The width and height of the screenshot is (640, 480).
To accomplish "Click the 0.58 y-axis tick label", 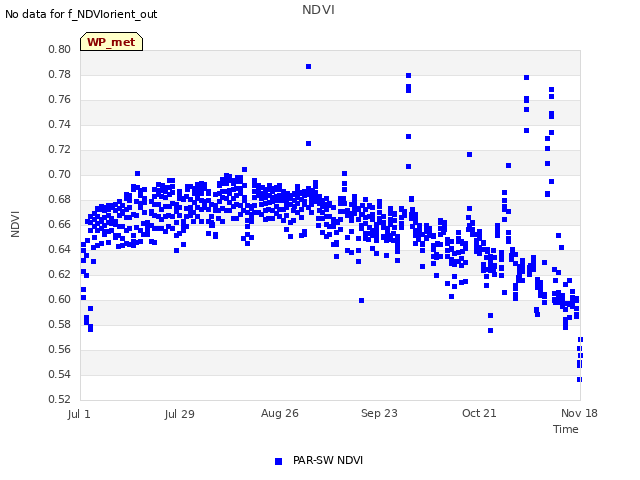I will point(59,324).
